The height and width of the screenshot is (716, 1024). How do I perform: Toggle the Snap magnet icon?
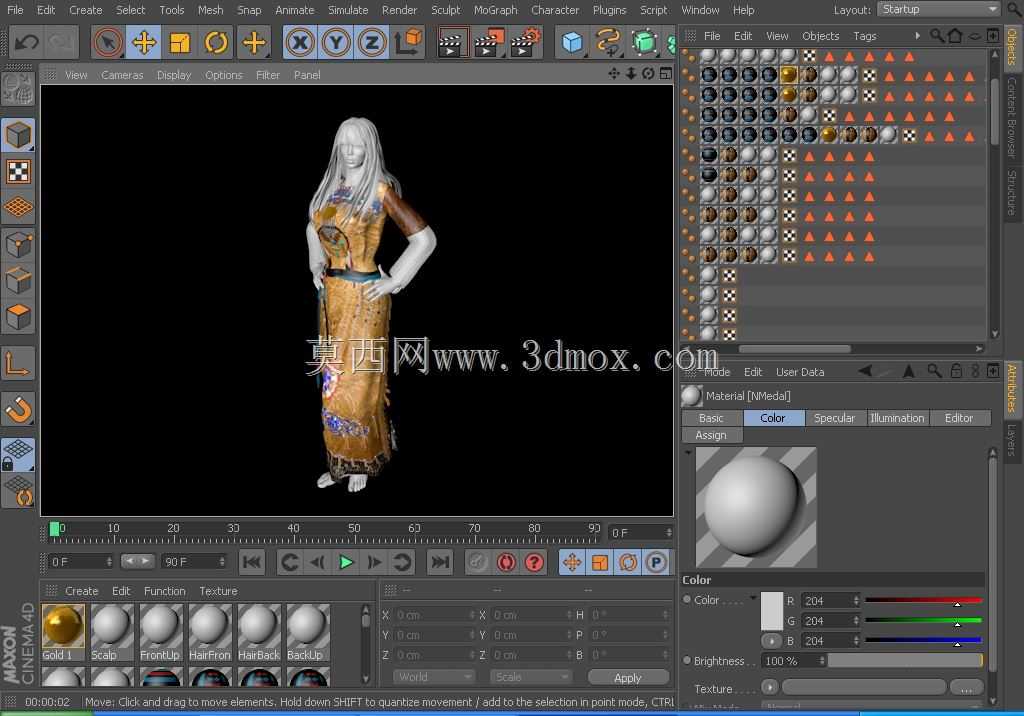(x=18, y=410)
